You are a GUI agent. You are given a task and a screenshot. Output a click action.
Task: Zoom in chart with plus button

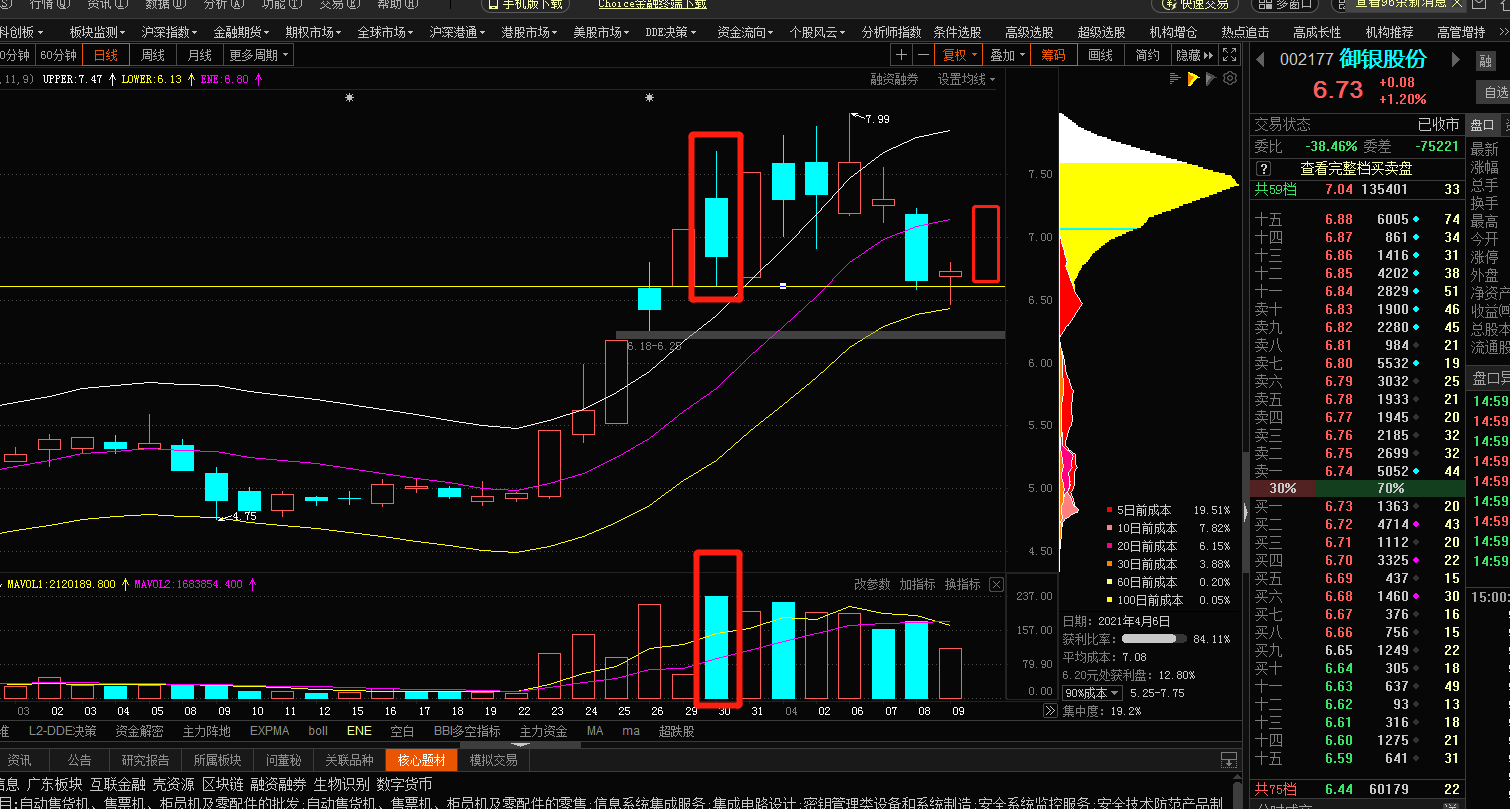point(901,55)
